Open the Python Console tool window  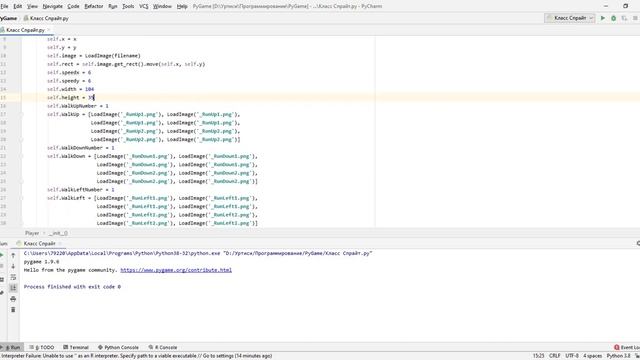(118, 347)
